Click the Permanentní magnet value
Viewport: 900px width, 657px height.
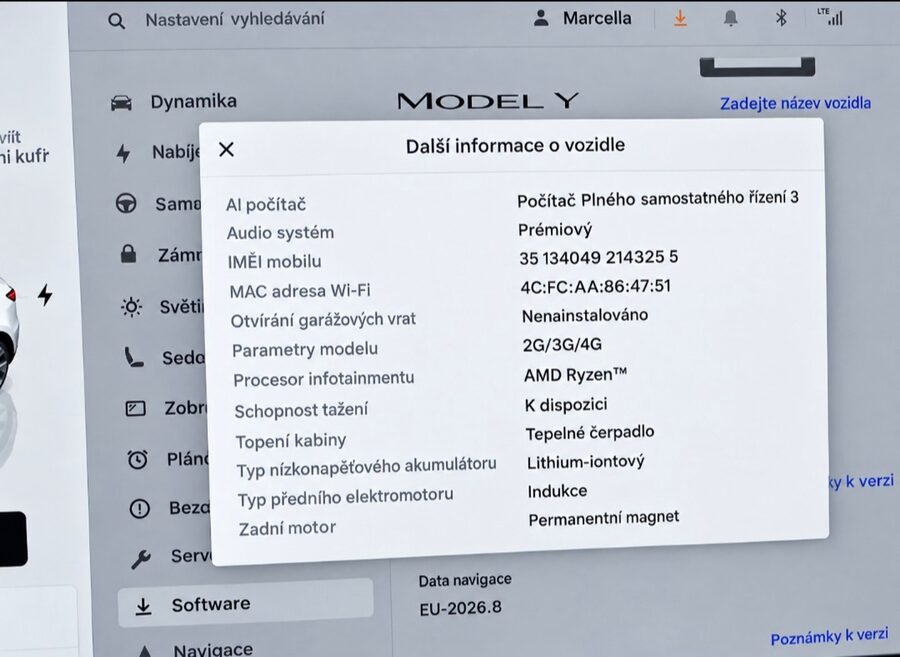click(604, 519)
